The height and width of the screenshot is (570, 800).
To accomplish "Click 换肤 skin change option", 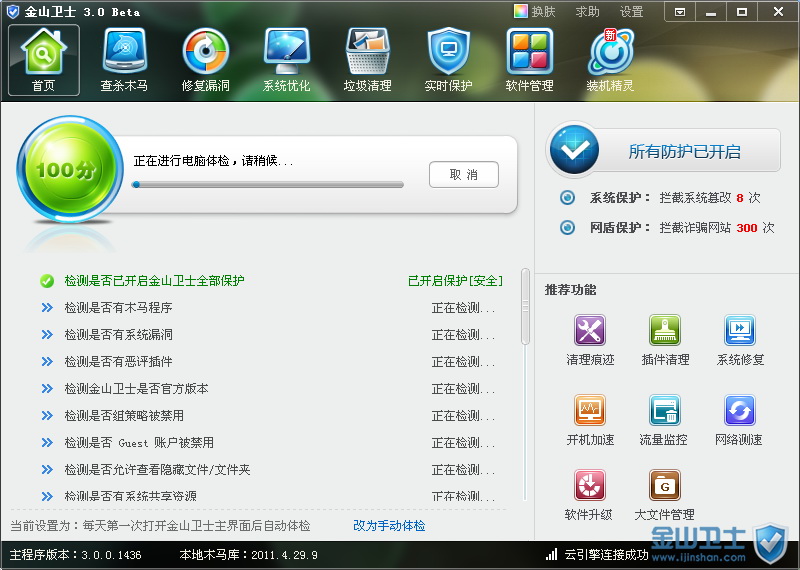I will 535,11.
